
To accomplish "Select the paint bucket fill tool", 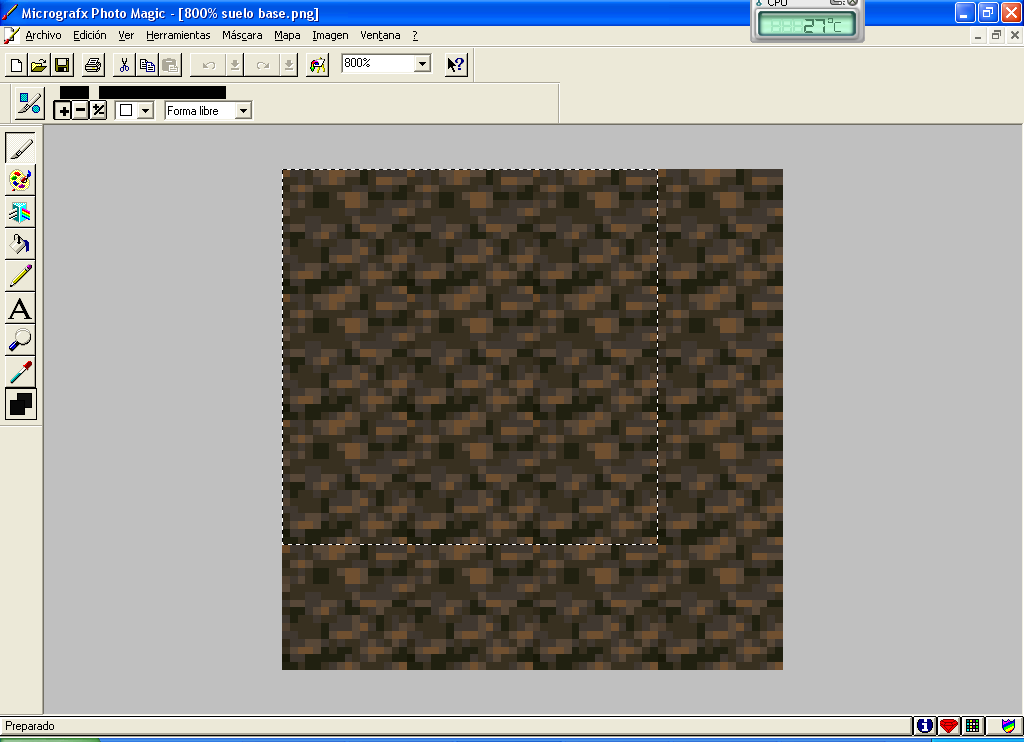I will click(x=21, y=244).
